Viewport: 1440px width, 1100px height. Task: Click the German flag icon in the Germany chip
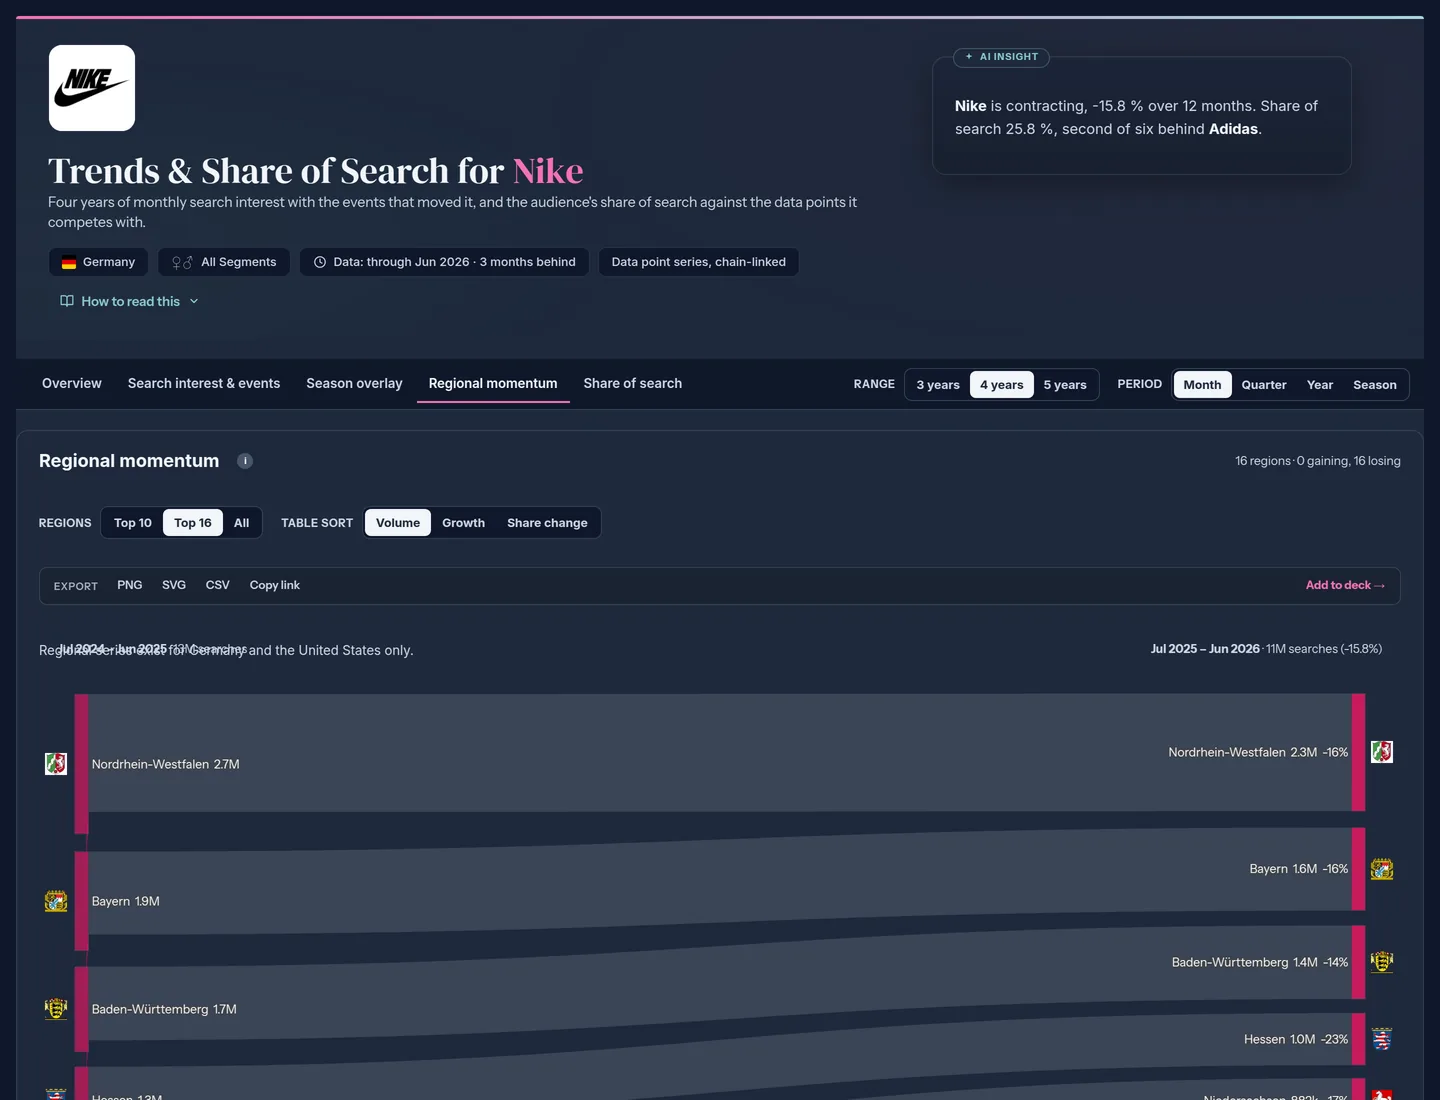coord(69,262)
